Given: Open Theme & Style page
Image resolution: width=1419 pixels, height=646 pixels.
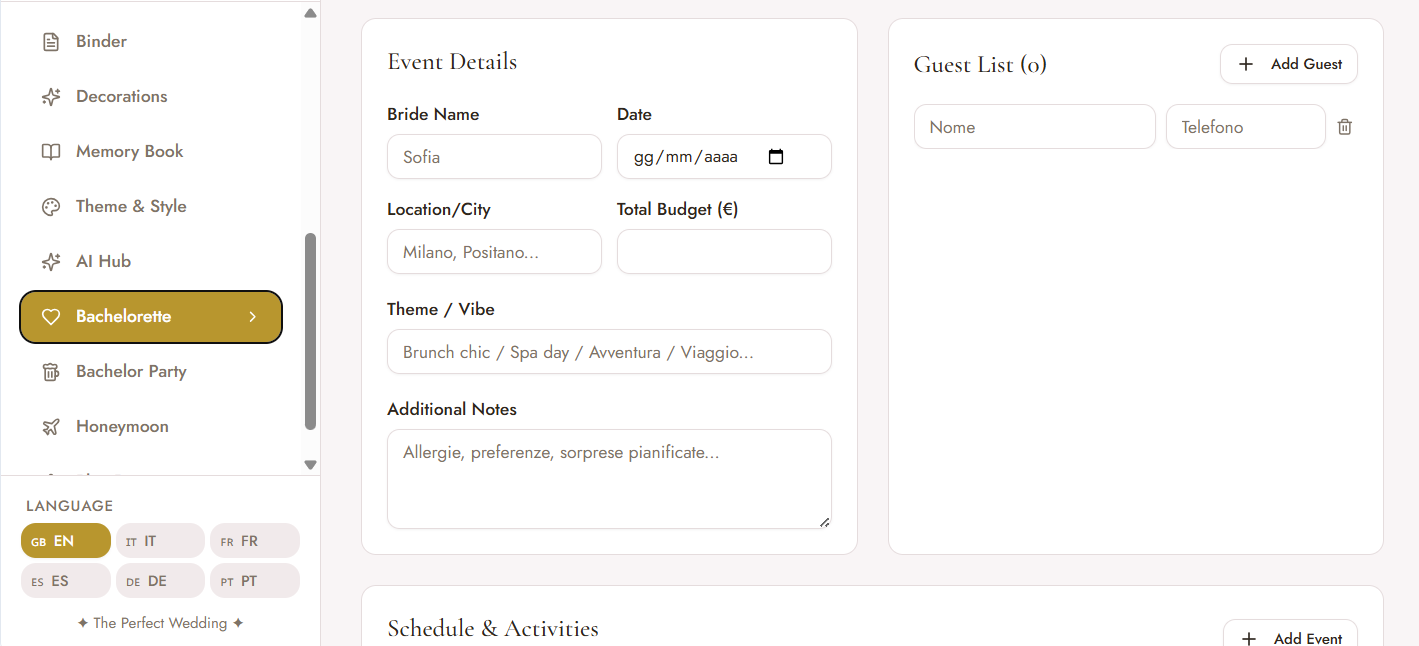Looking at the screenshot, I should pyautogui.click(x=151, y=207).
